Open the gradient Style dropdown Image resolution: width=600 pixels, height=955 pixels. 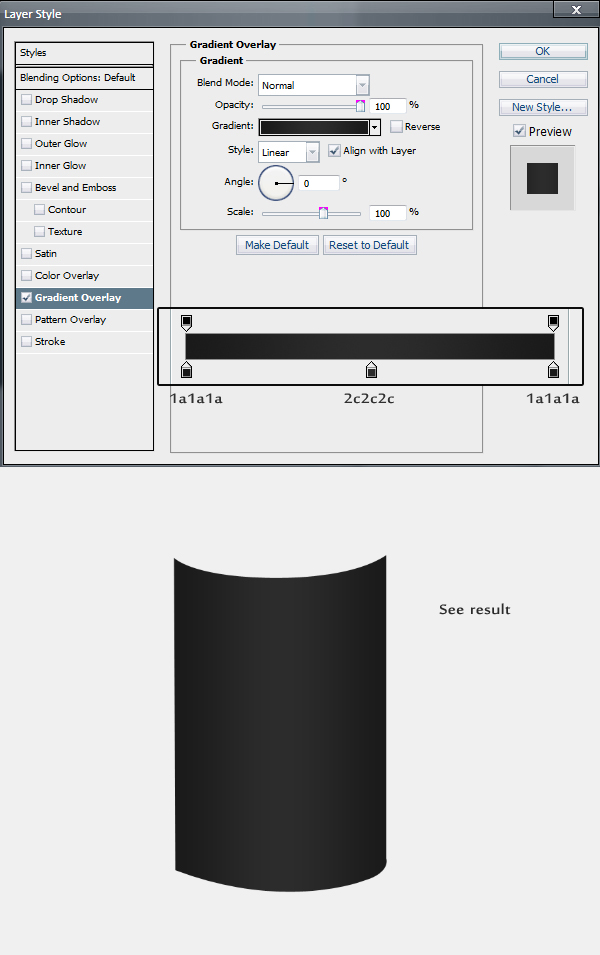point(289,151)
